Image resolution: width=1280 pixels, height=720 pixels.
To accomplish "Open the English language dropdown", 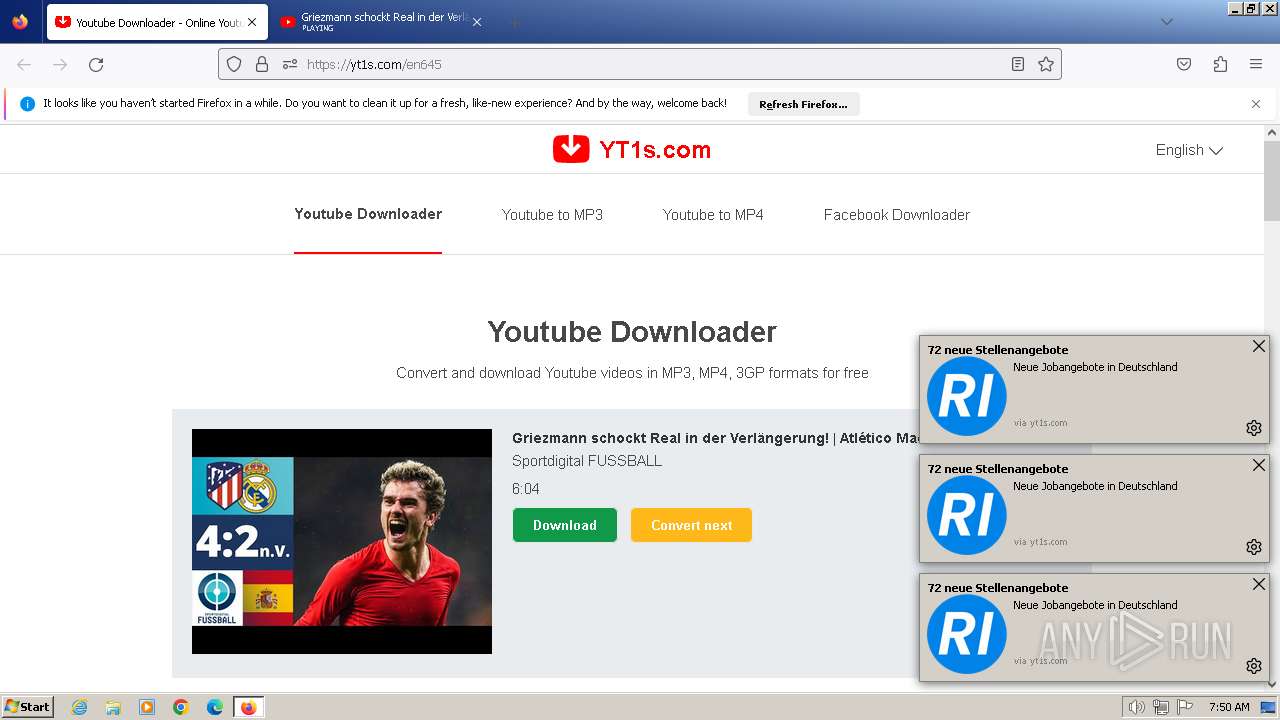I will pos(1189,150).
